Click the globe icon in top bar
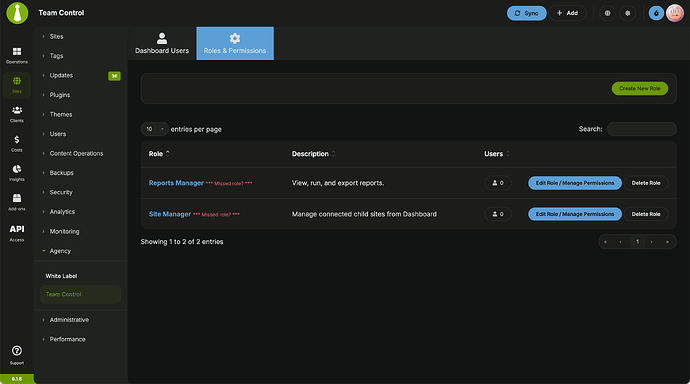690x384 pixels. (x=607, y=13)
